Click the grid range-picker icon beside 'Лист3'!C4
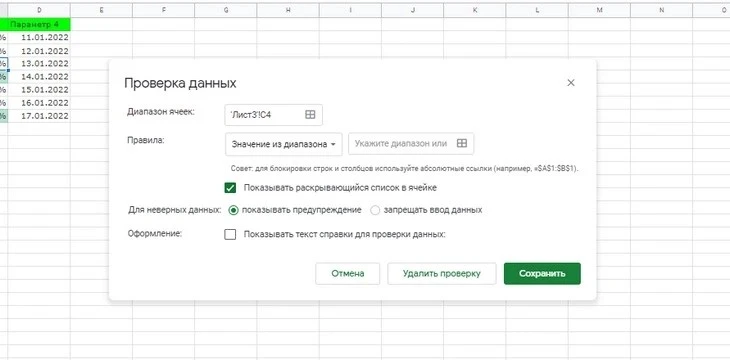This screenshot has height=360, width=730. click(310, 115)
